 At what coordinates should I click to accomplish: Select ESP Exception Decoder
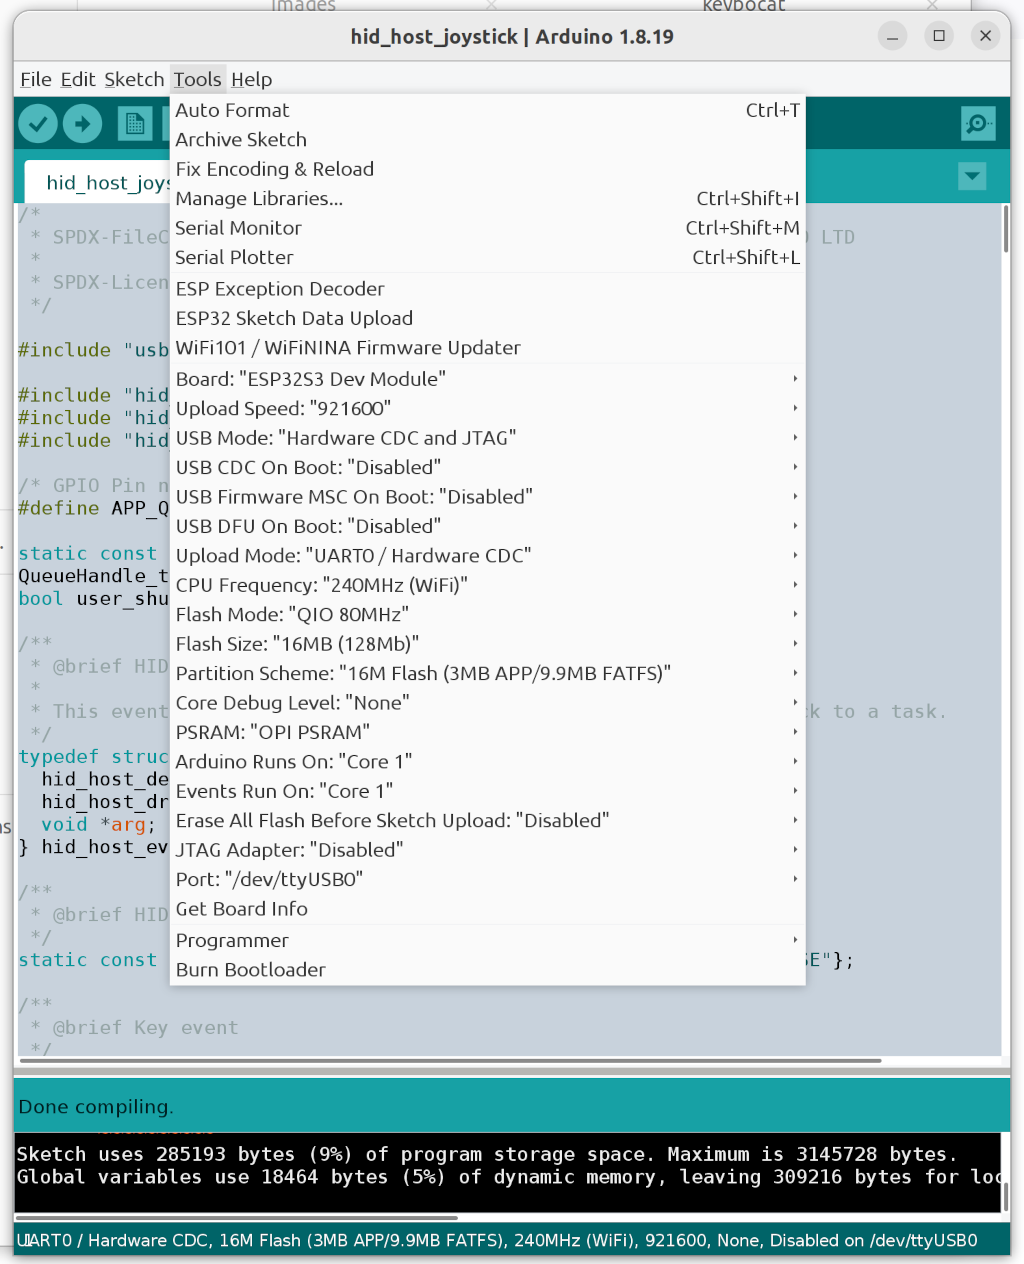tap(488, 289)
